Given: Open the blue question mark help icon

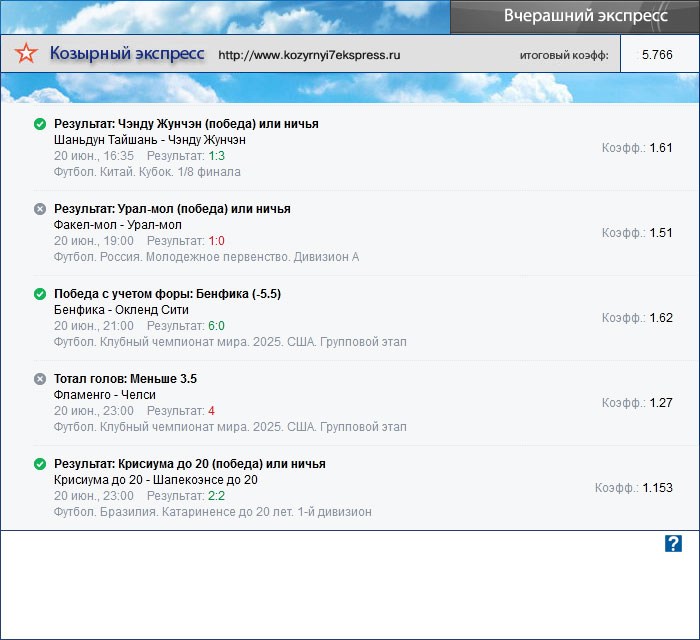Looking at the screenshot, I should (673, 544).
